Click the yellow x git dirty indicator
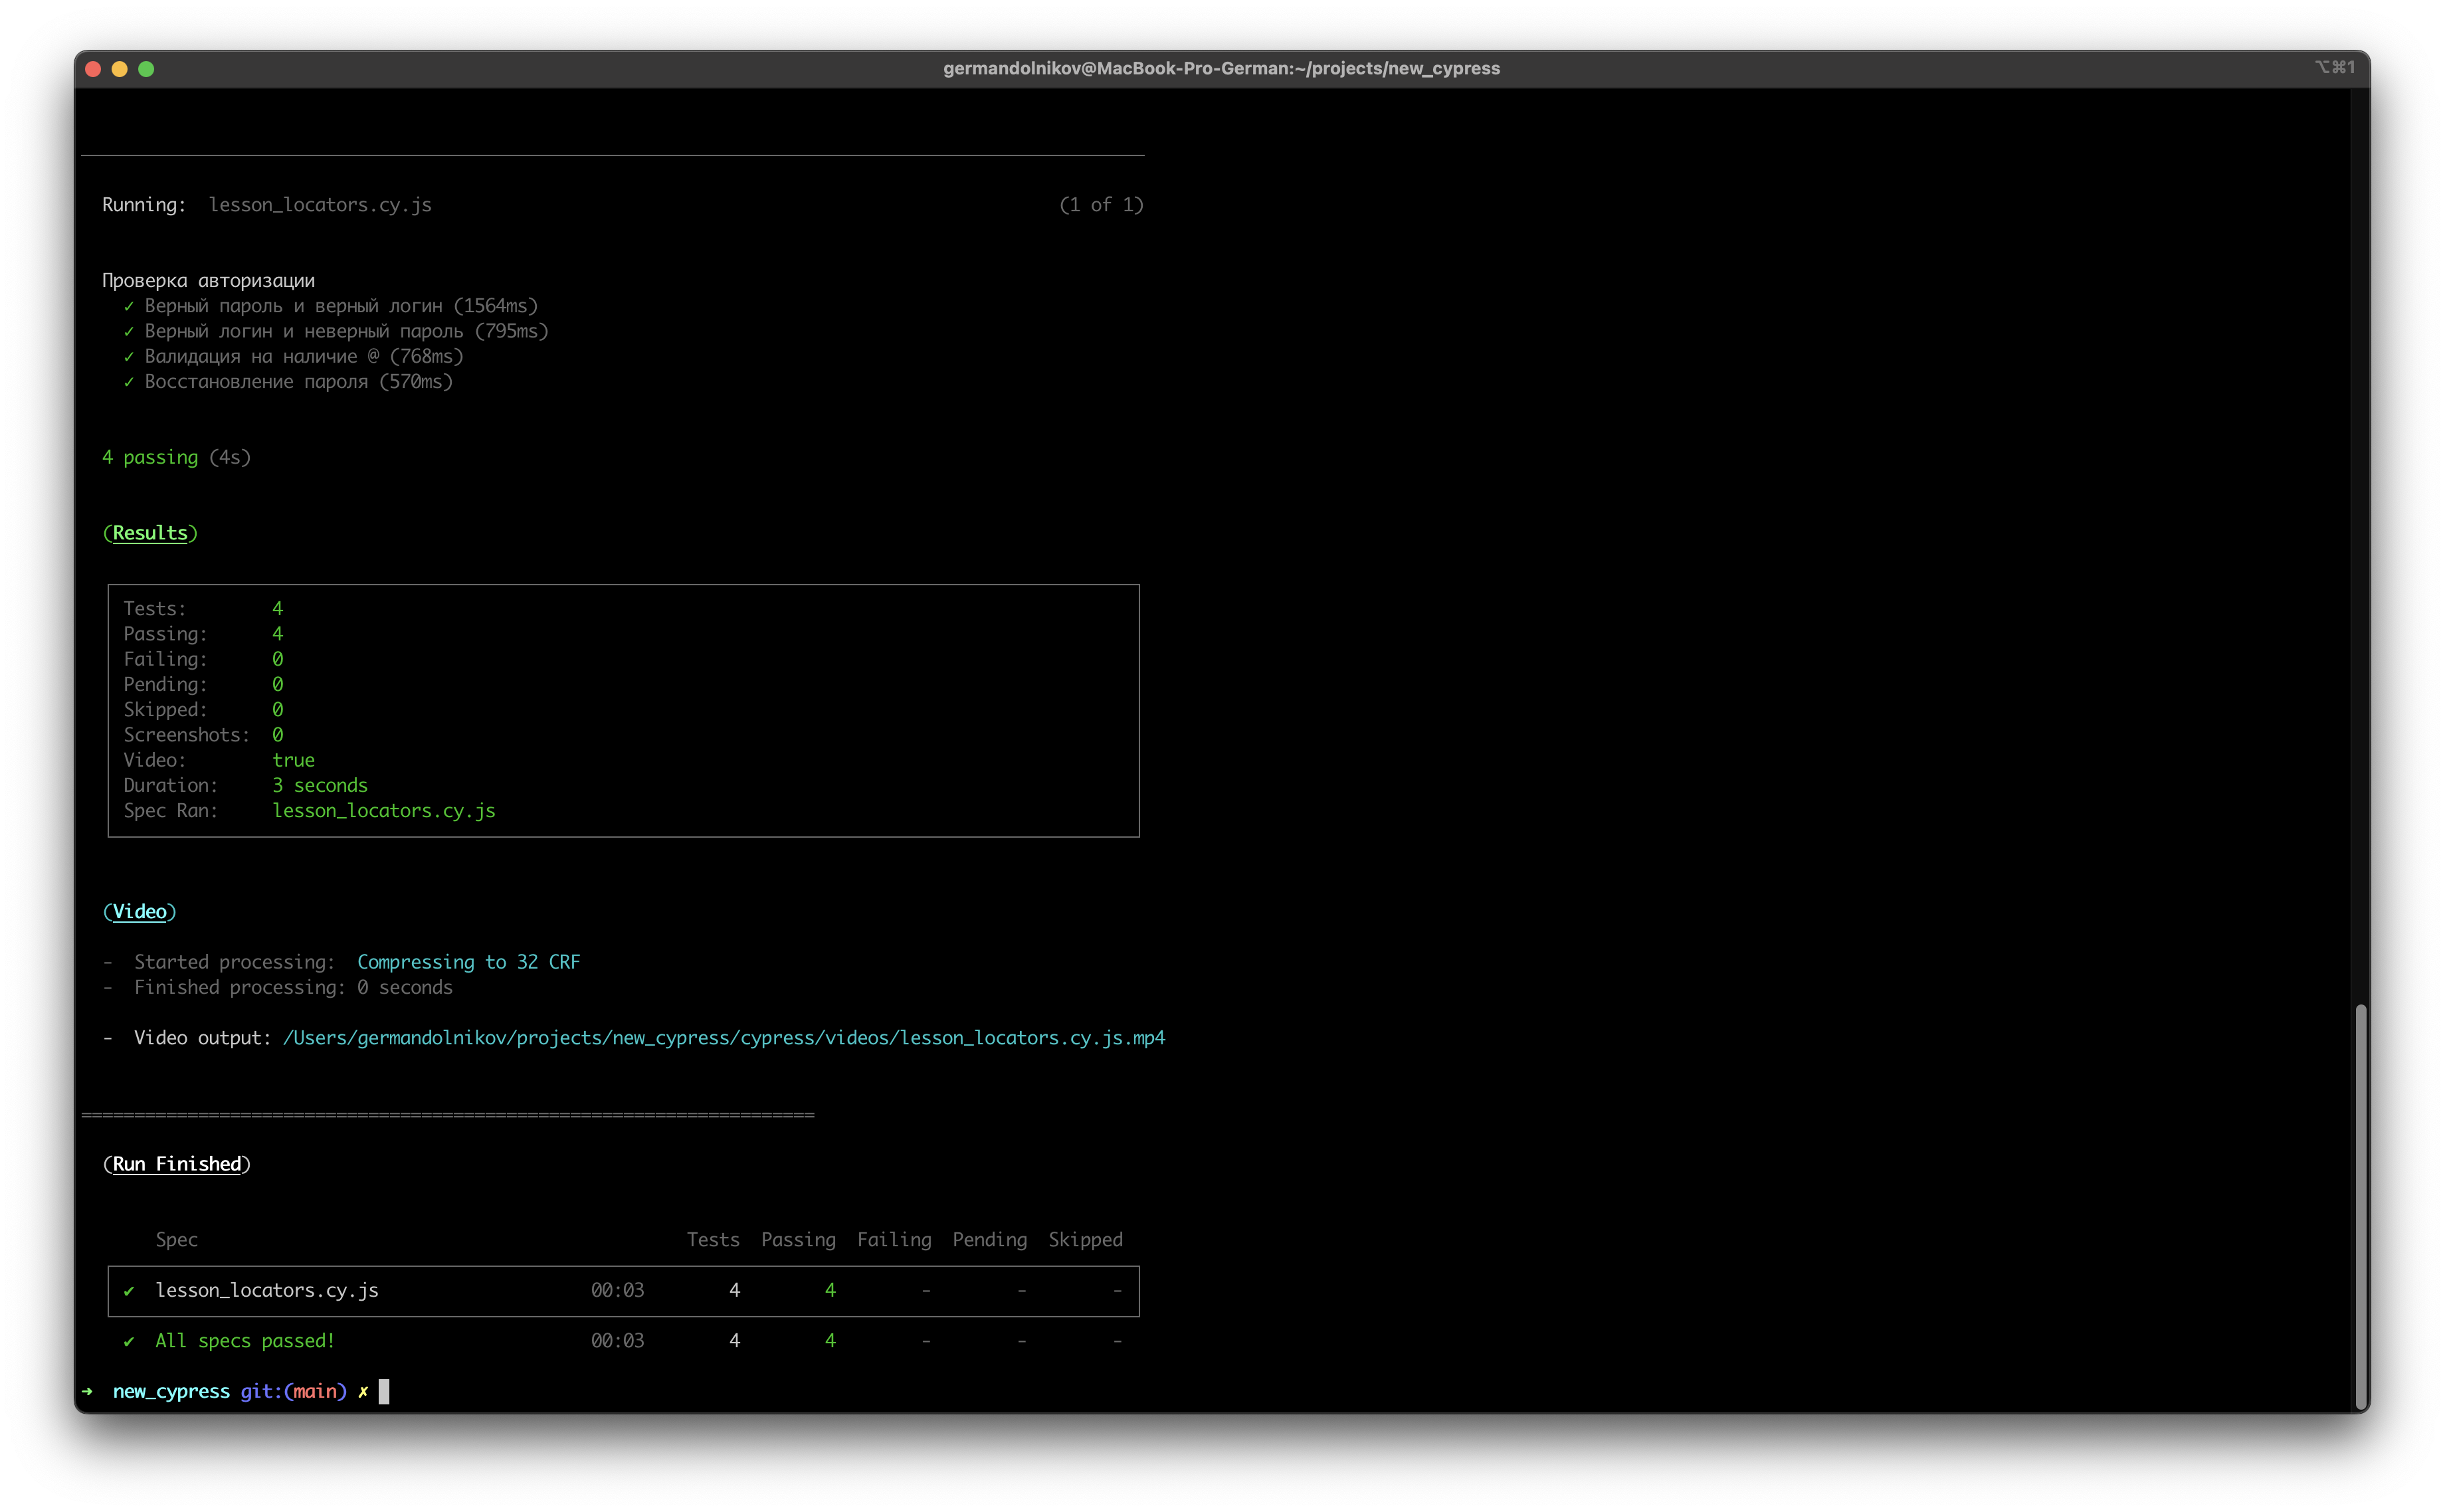This screenshot has height=1512, width=2445. click(363, 1391)
